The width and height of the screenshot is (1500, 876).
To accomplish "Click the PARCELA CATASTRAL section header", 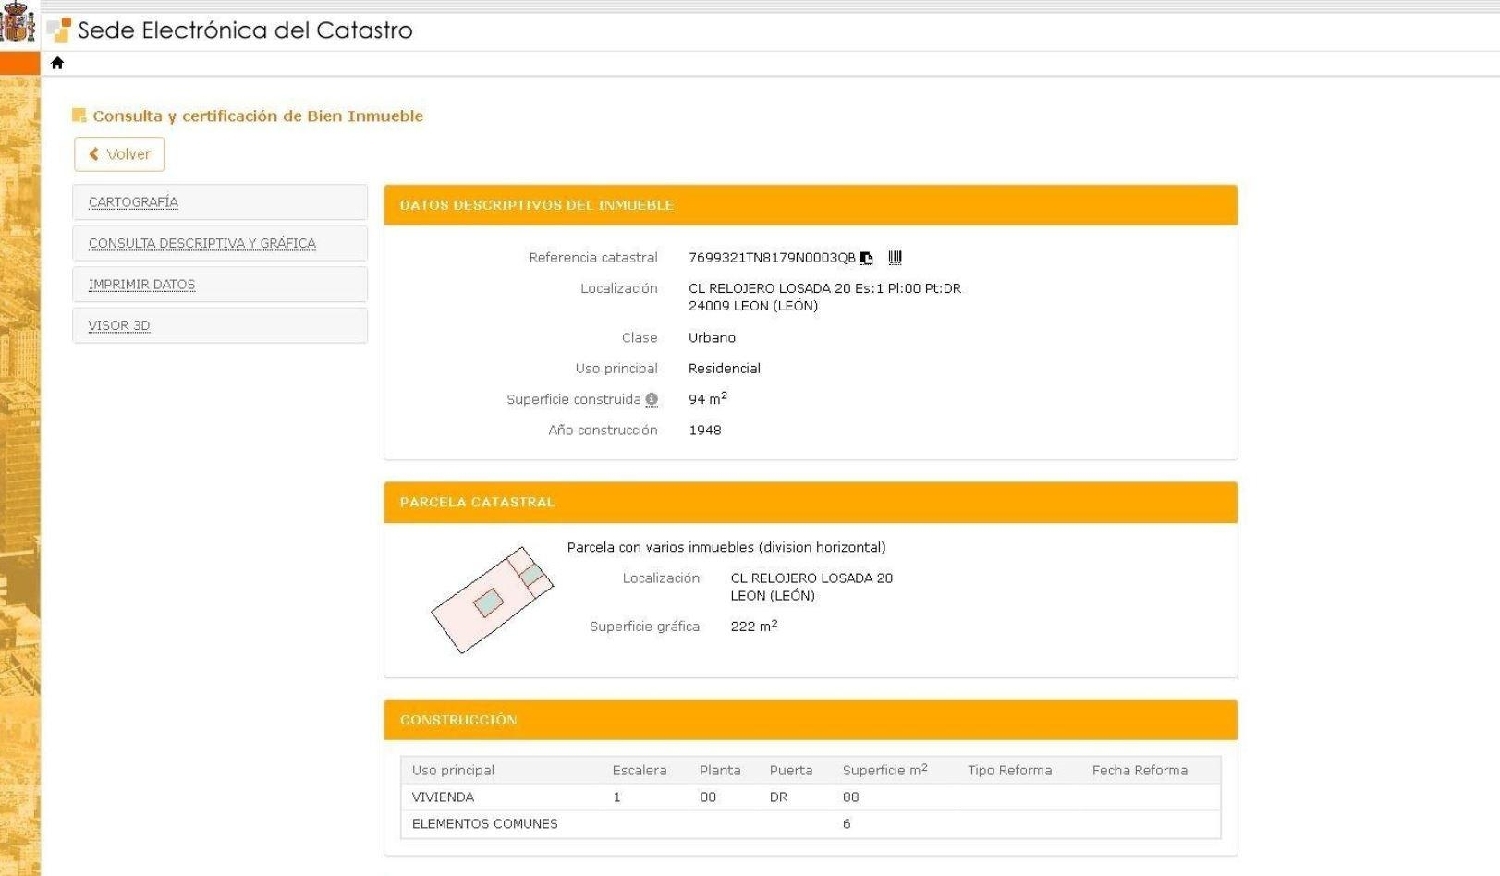I will (477, 502).
